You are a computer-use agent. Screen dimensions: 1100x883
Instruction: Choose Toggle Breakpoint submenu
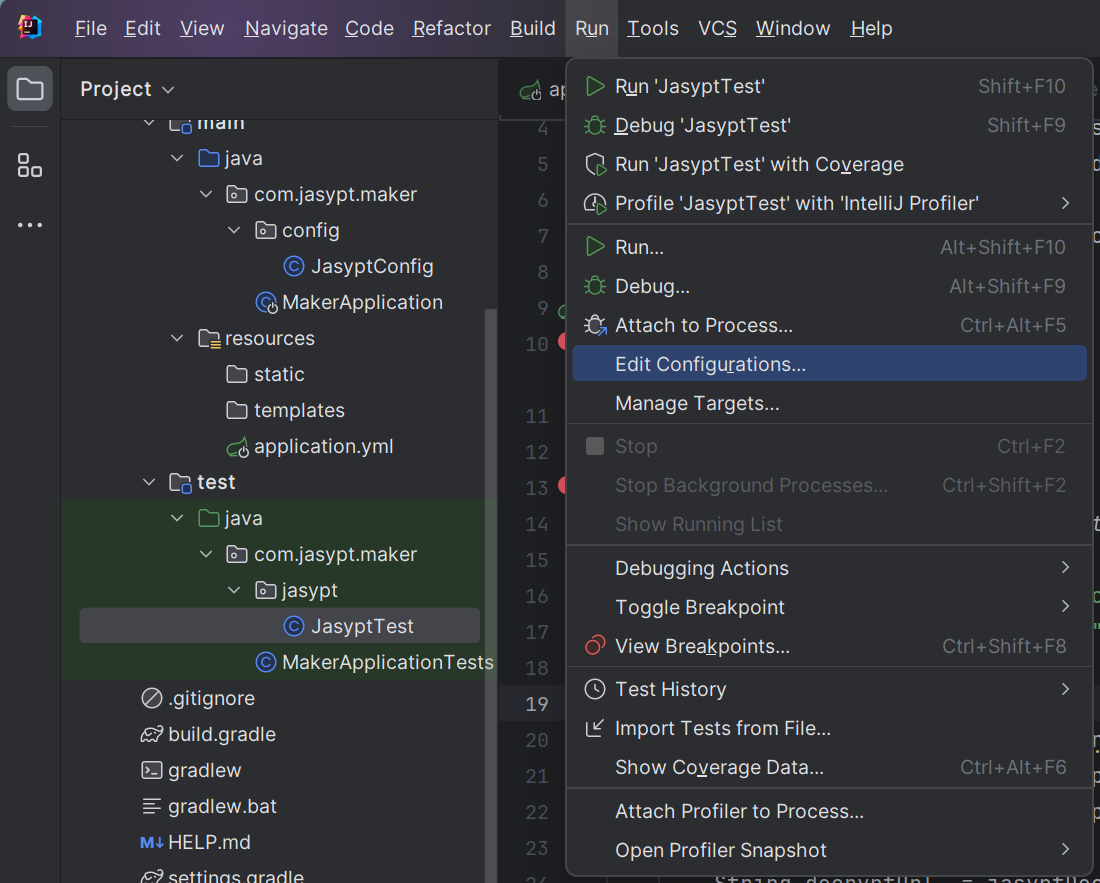[x=829, y=607]
